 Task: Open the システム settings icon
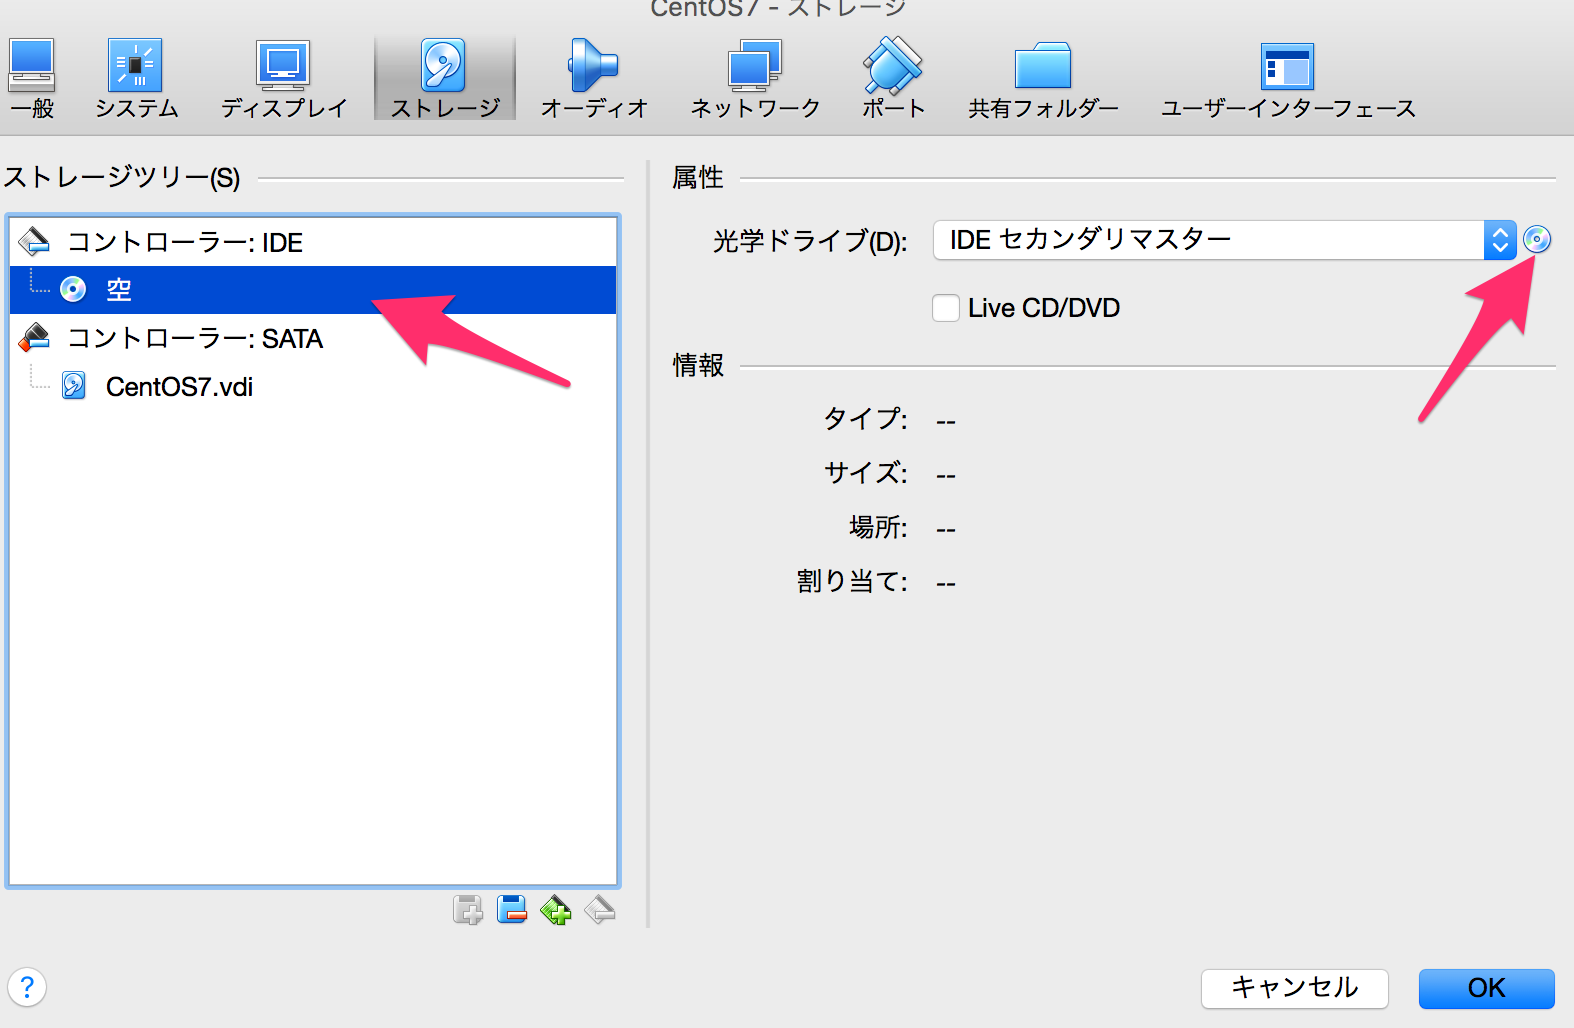click(135, 66)
